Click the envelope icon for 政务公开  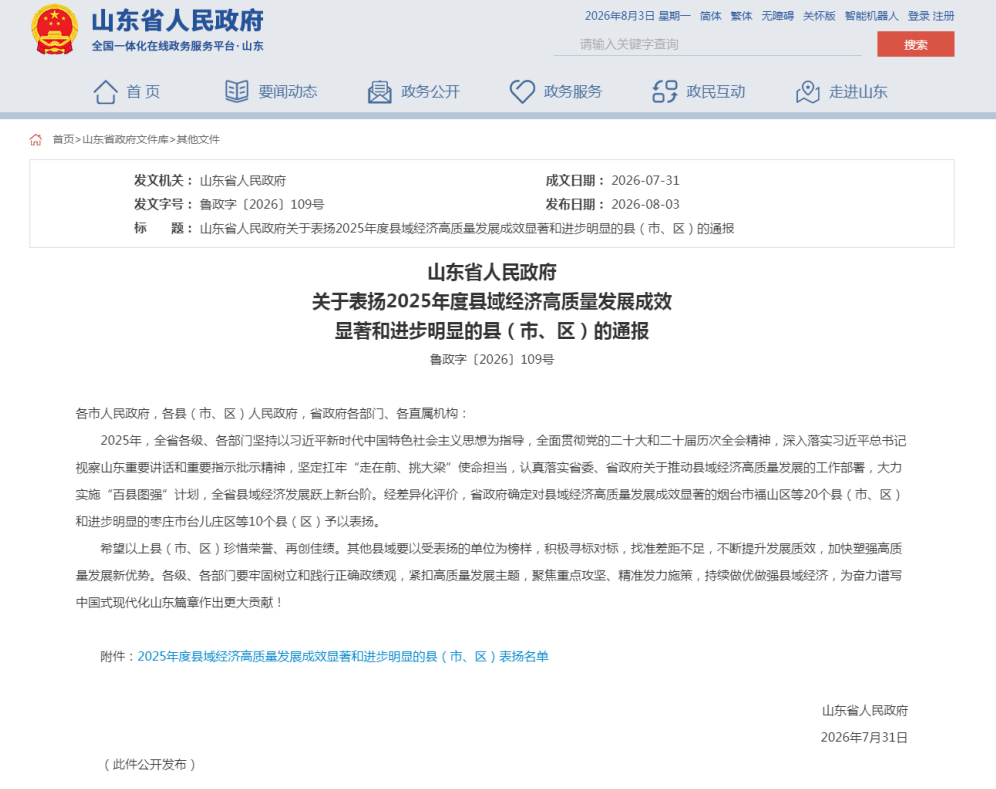(x=379, y=92)
